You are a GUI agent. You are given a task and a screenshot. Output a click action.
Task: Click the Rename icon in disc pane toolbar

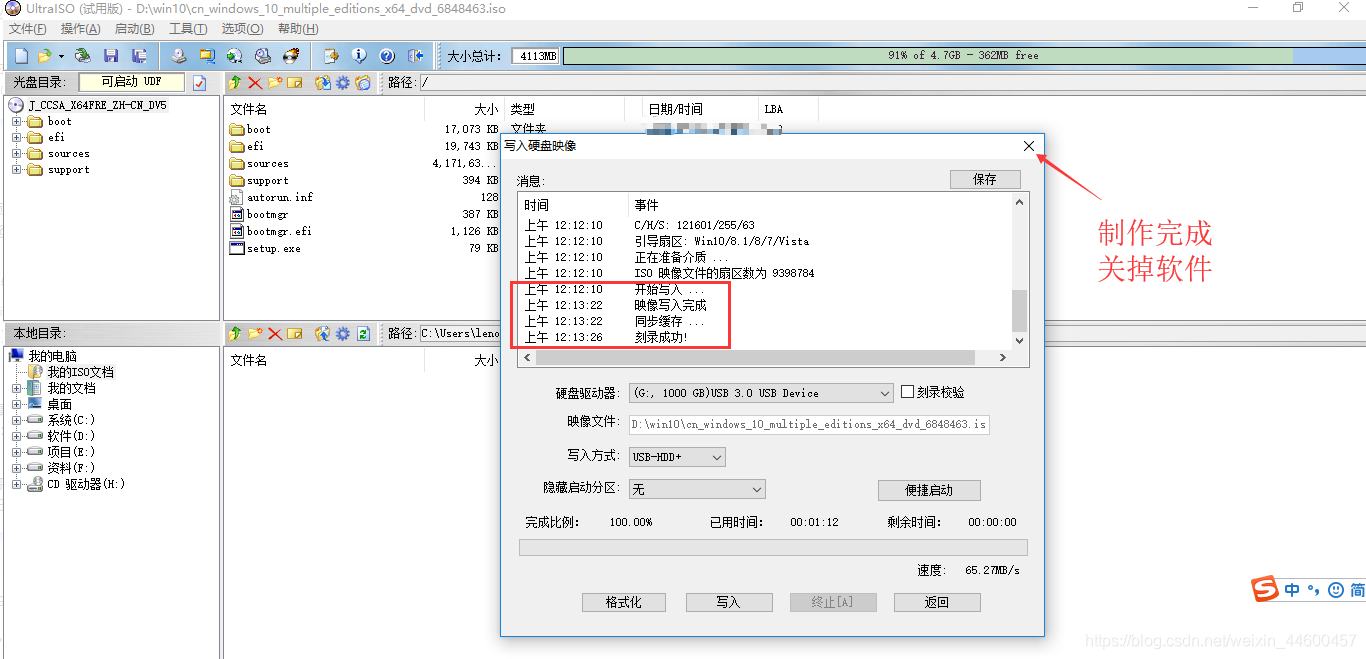tap(294, 83)
